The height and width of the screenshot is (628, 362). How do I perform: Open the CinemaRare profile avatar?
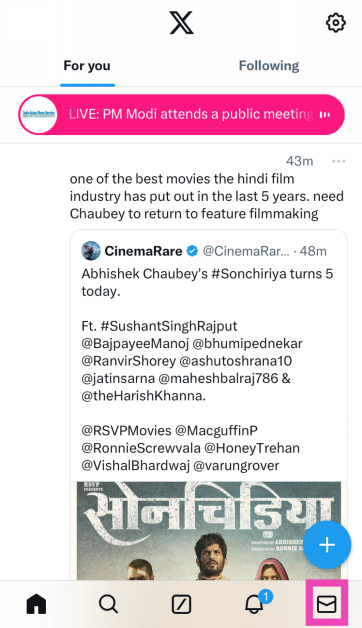pyautogui.click(x=91, y=251)
